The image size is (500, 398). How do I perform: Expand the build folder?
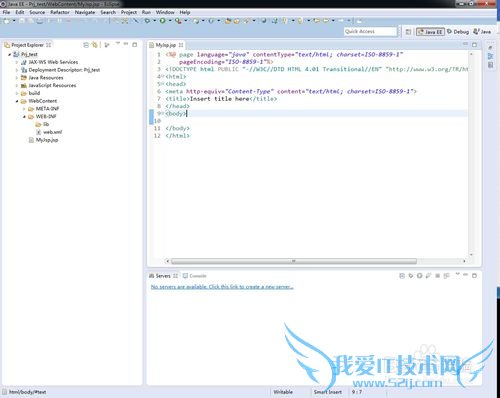[17, 93]
